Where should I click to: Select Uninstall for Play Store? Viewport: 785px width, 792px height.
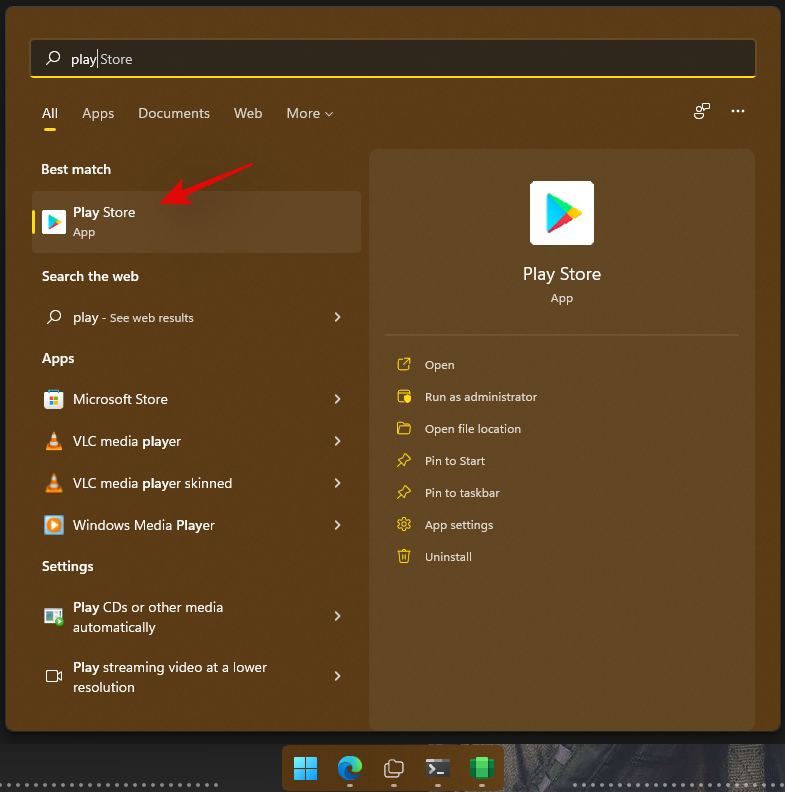point(448,557)
